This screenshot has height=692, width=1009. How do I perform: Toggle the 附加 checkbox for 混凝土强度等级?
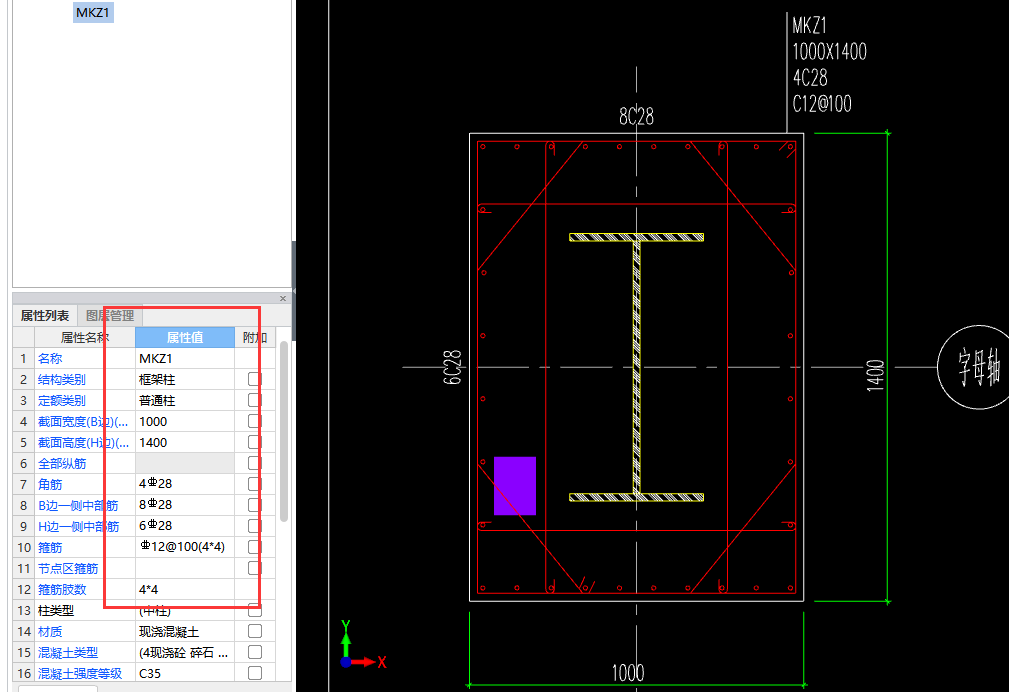click(x=255, y=673)
